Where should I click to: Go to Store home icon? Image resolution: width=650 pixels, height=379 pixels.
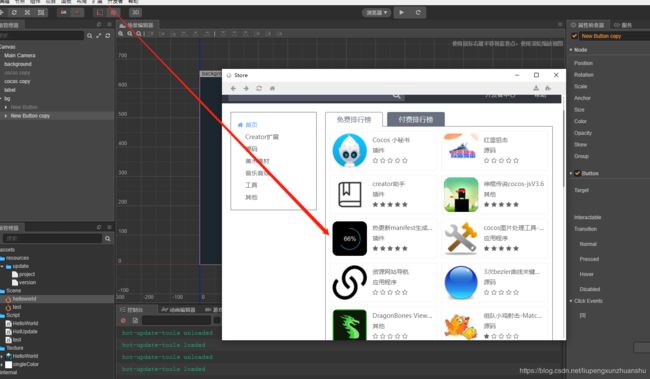point(272,88)
